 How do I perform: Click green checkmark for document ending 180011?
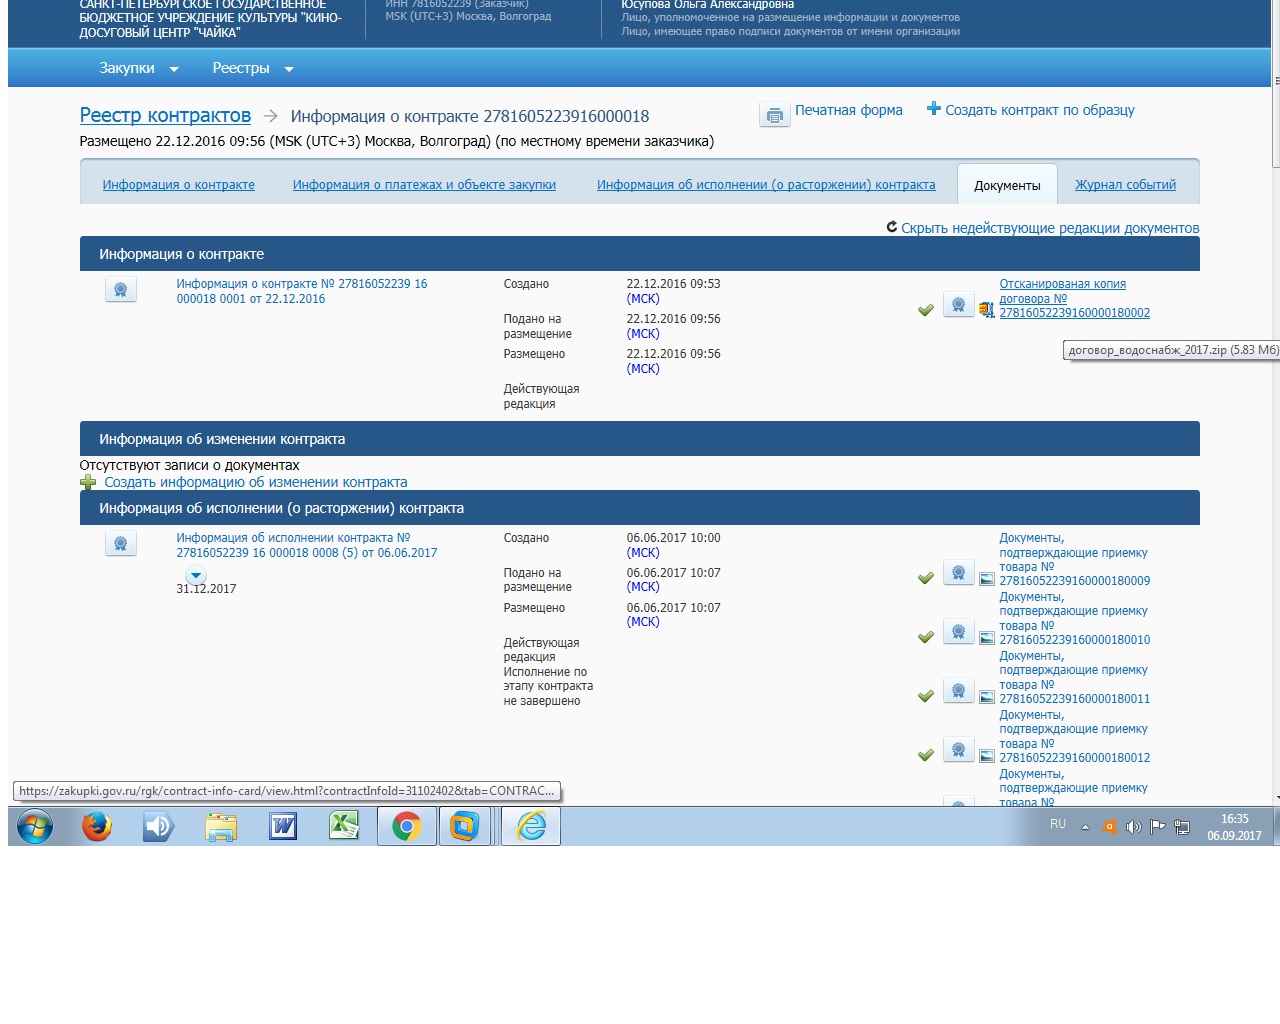(926, 696)
